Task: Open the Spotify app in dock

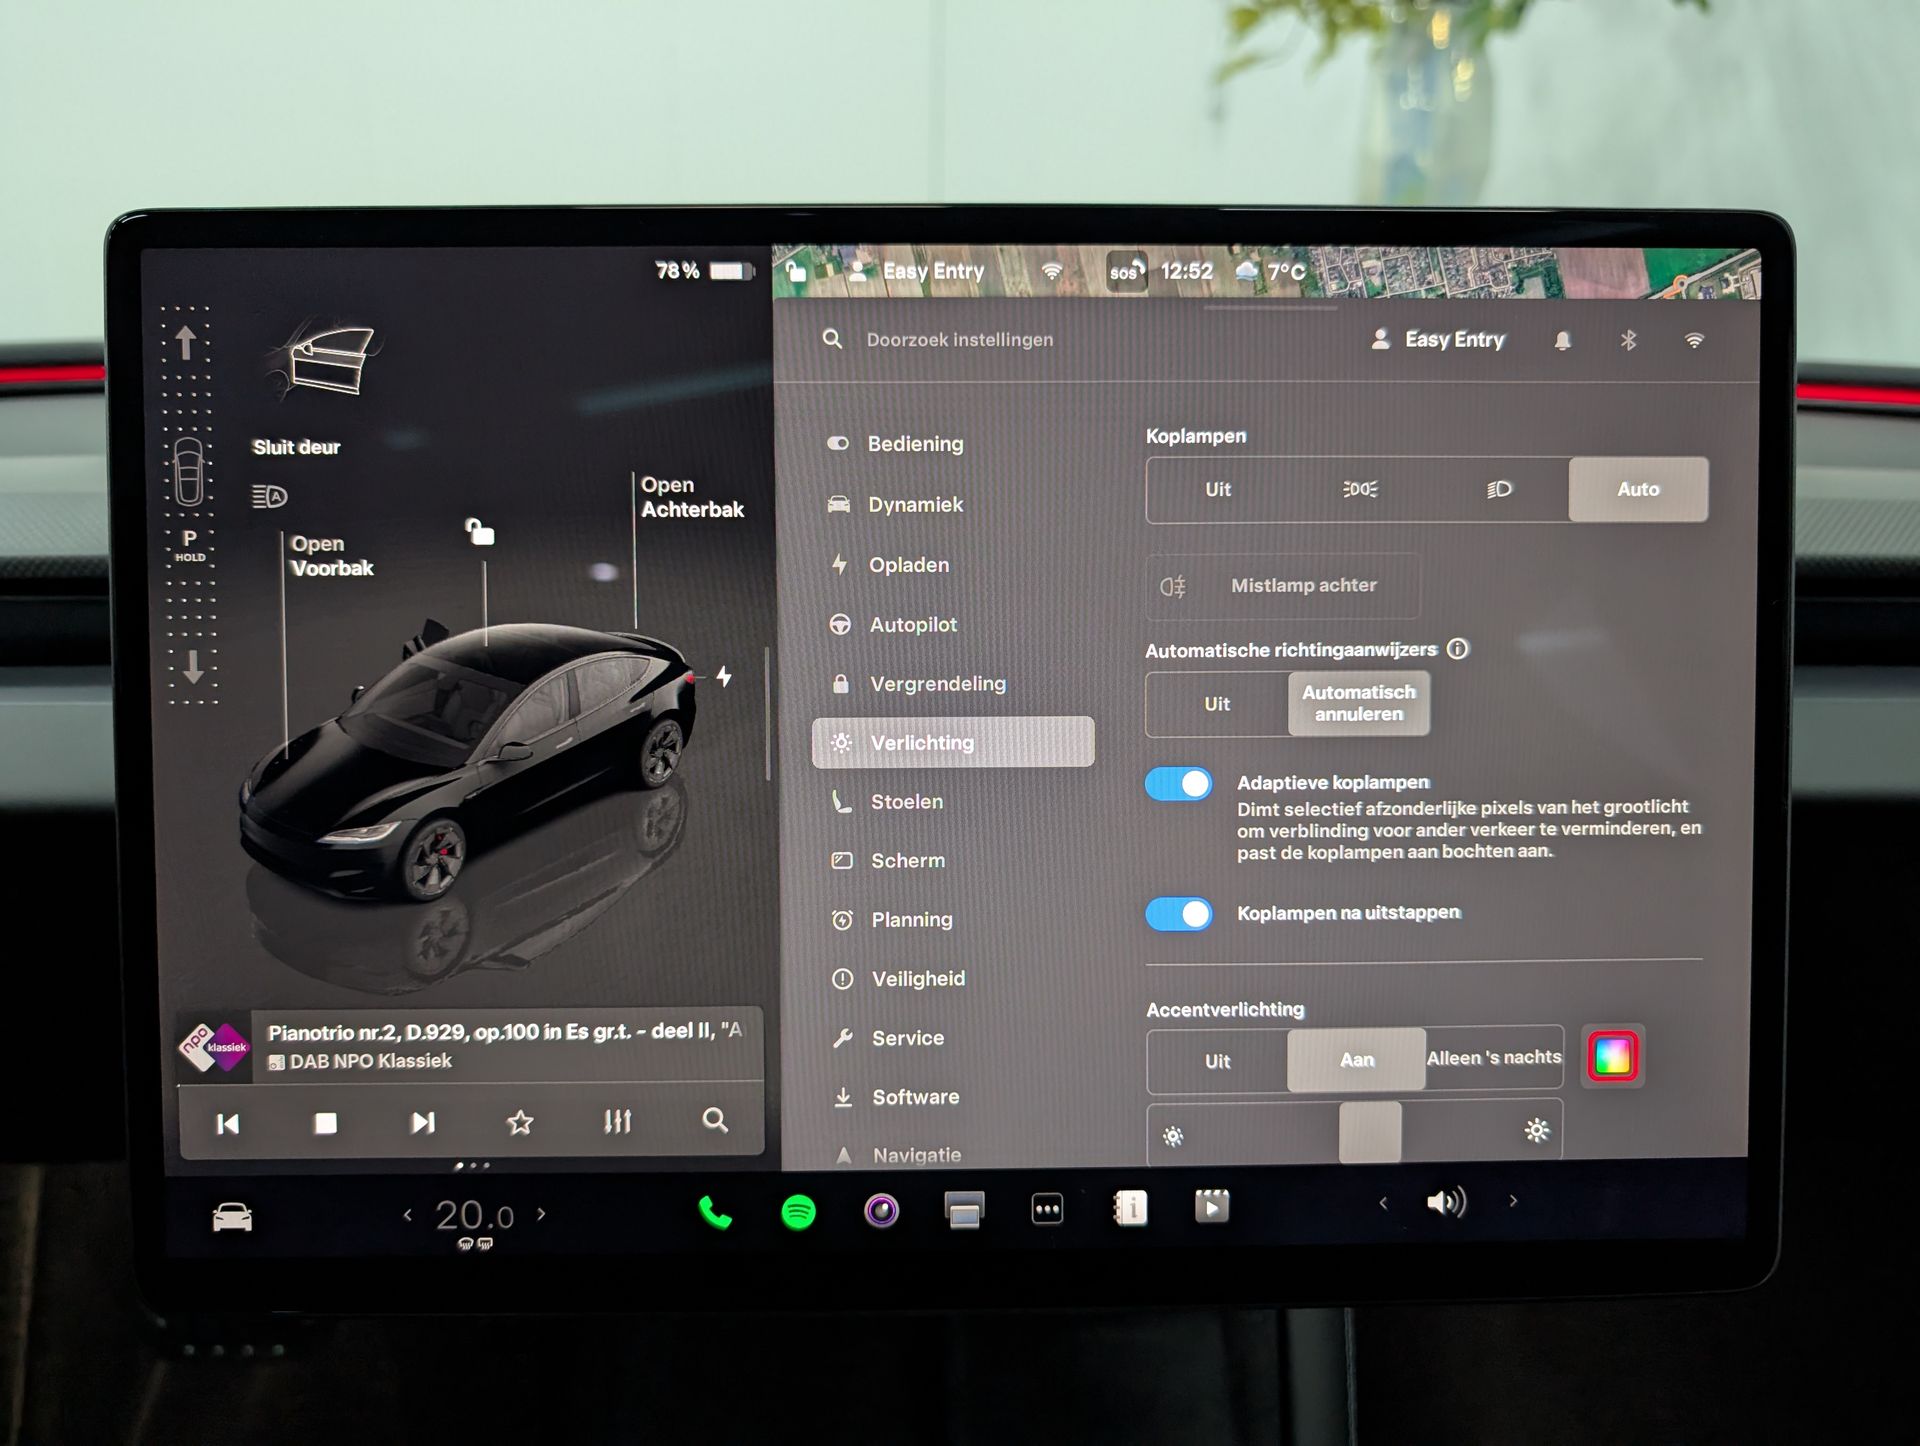Action: coord(798,1212)
